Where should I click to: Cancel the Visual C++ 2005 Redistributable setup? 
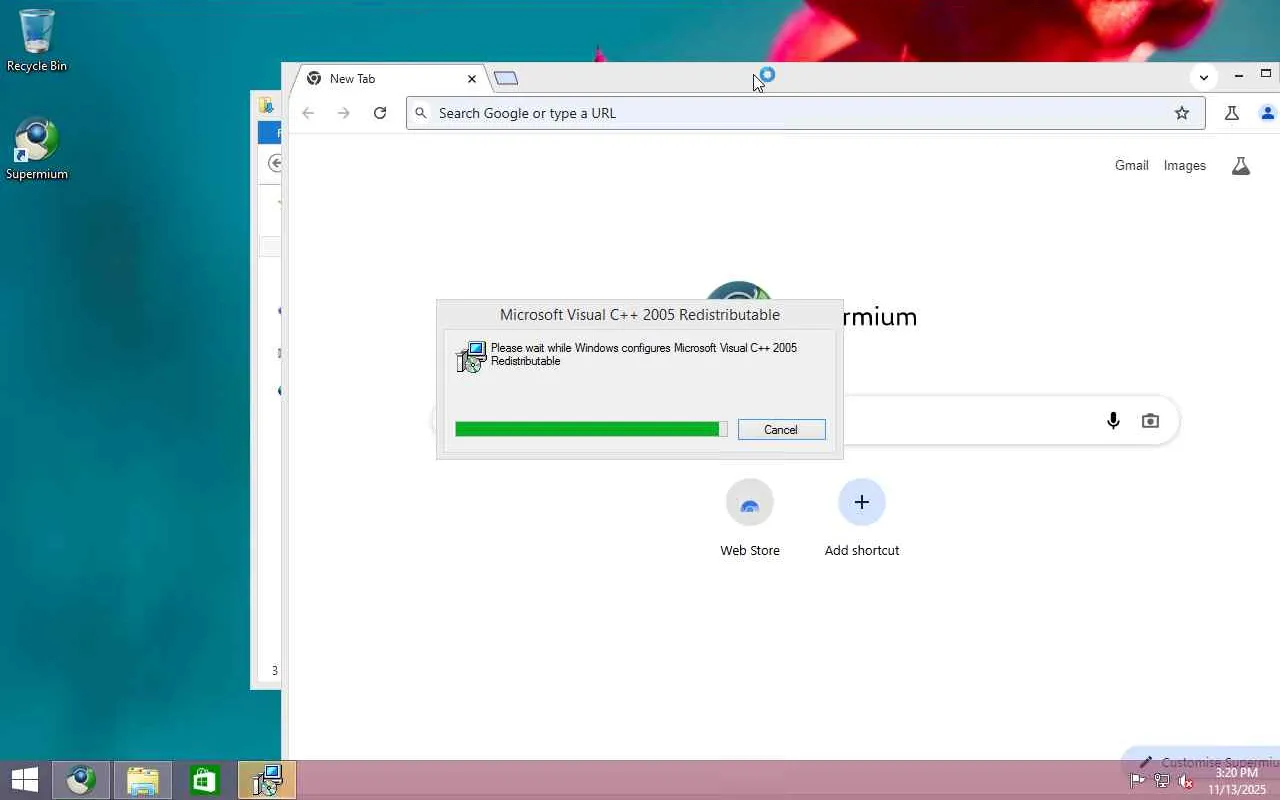click(781, 430)
